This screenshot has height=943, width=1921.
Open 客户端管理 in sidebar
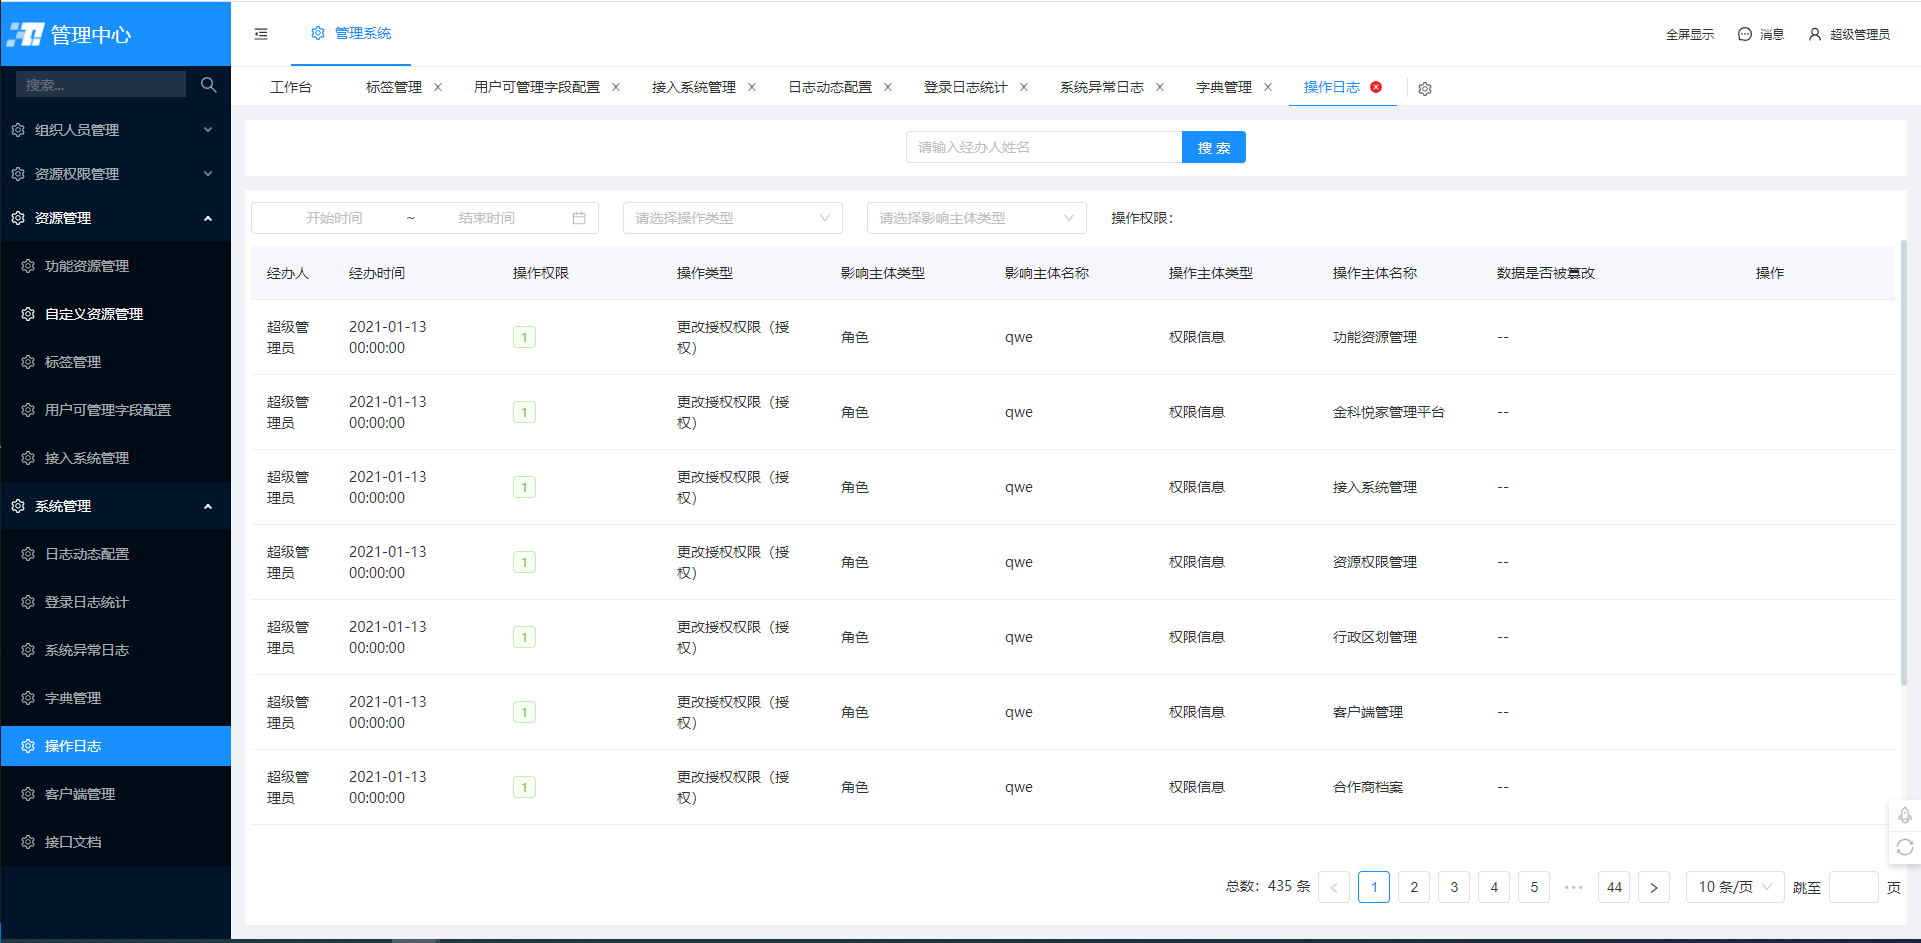point(116,794)
